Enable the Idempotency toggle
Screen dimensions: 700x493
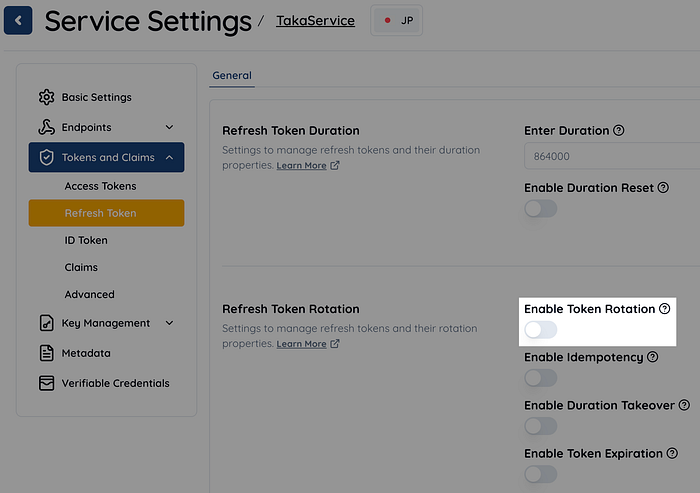pyautogui.click(x=540, y=378)
